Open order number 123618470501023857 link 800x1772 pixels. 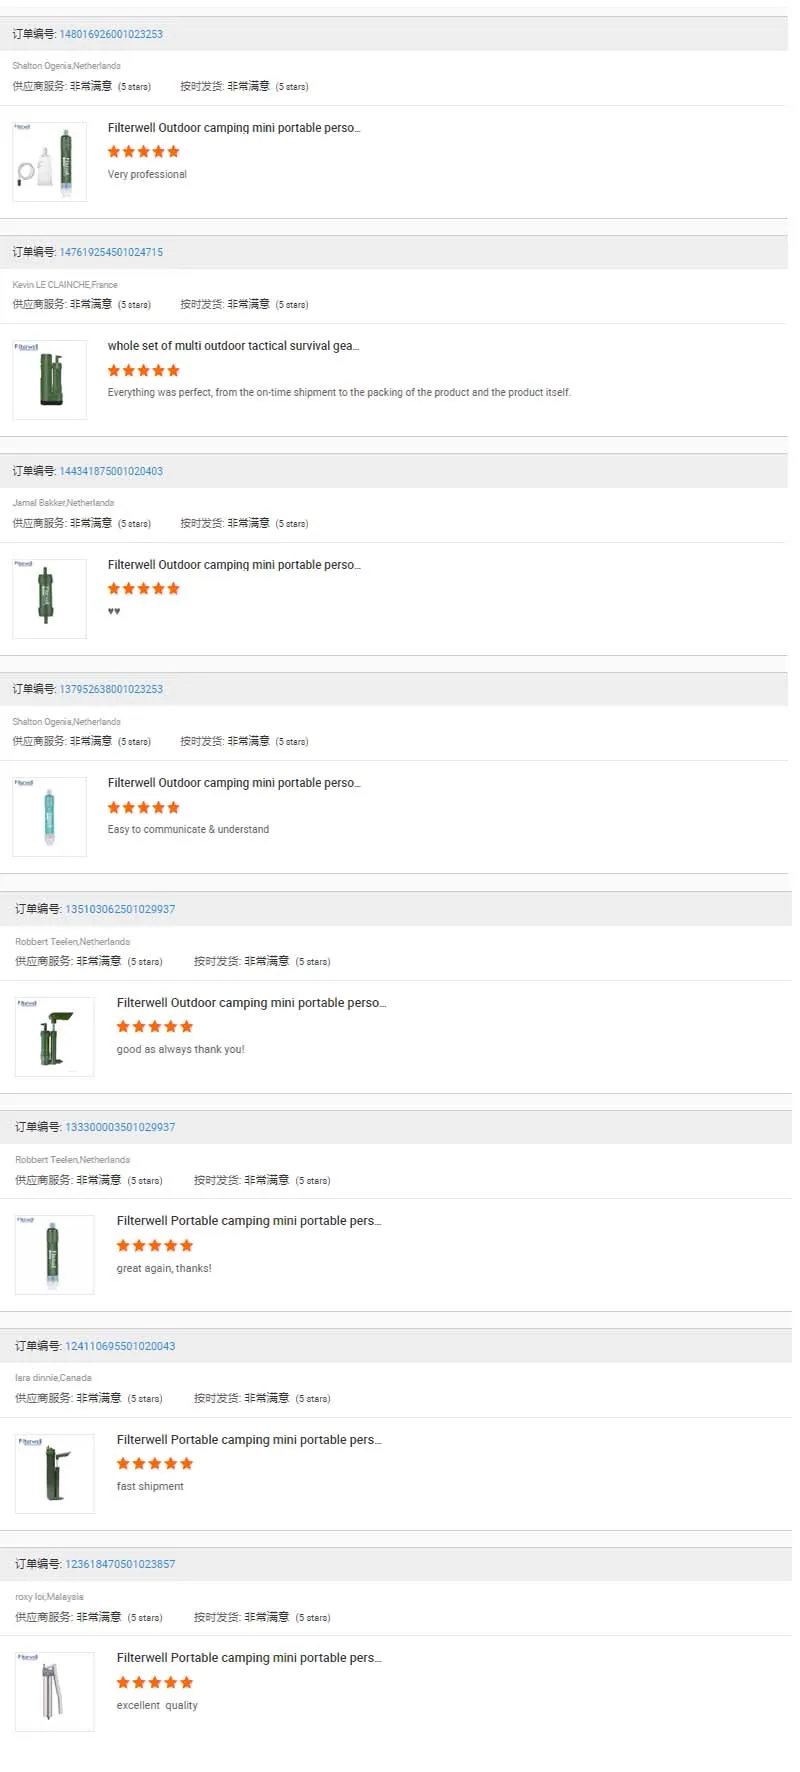tap(120, 1564)
